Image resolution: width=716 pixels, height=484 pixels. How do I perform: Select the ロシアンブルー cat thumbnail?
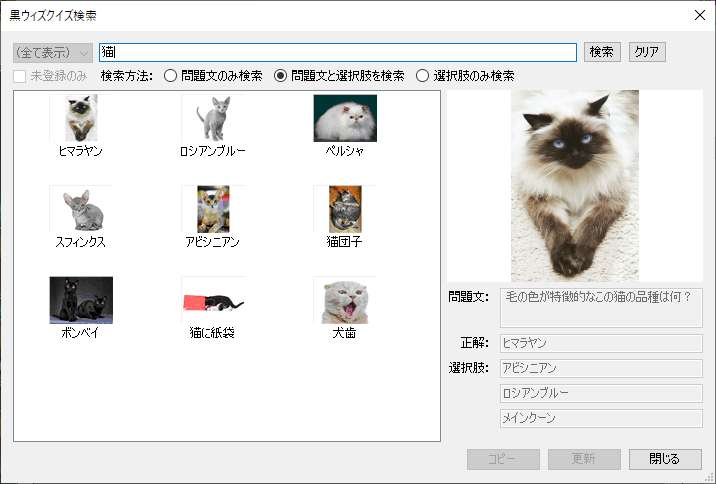pyautogui.click(x=212, y=119)
